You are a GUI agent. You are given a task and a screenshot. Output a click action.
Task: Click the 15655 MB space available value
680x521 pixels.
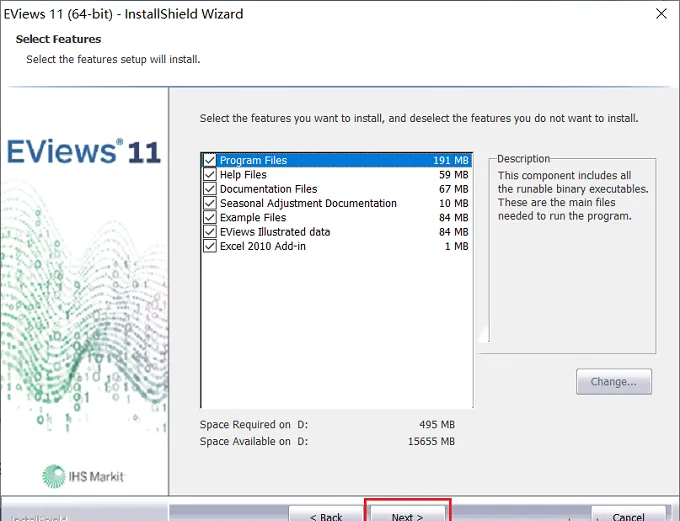432,441
